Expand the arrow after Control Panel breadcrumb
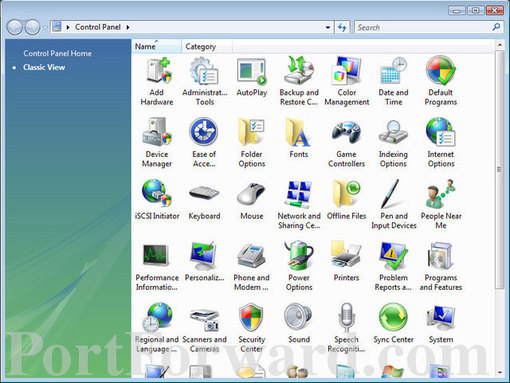 [128, 27]
